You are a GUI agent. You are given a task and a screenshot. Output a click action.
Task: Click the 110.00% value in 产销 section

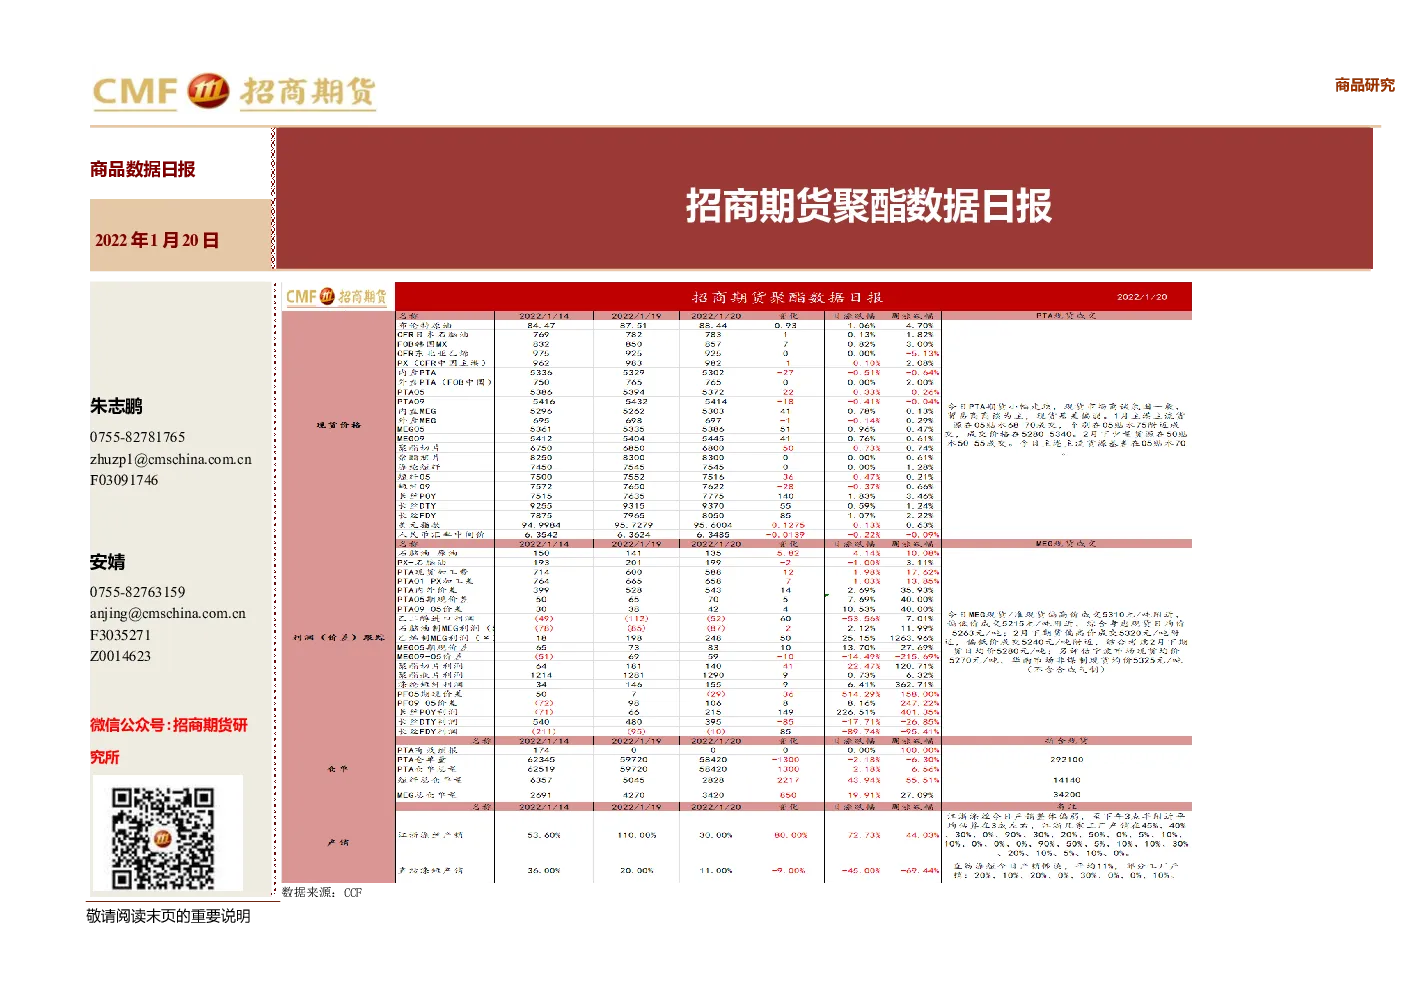coord(636,835)
